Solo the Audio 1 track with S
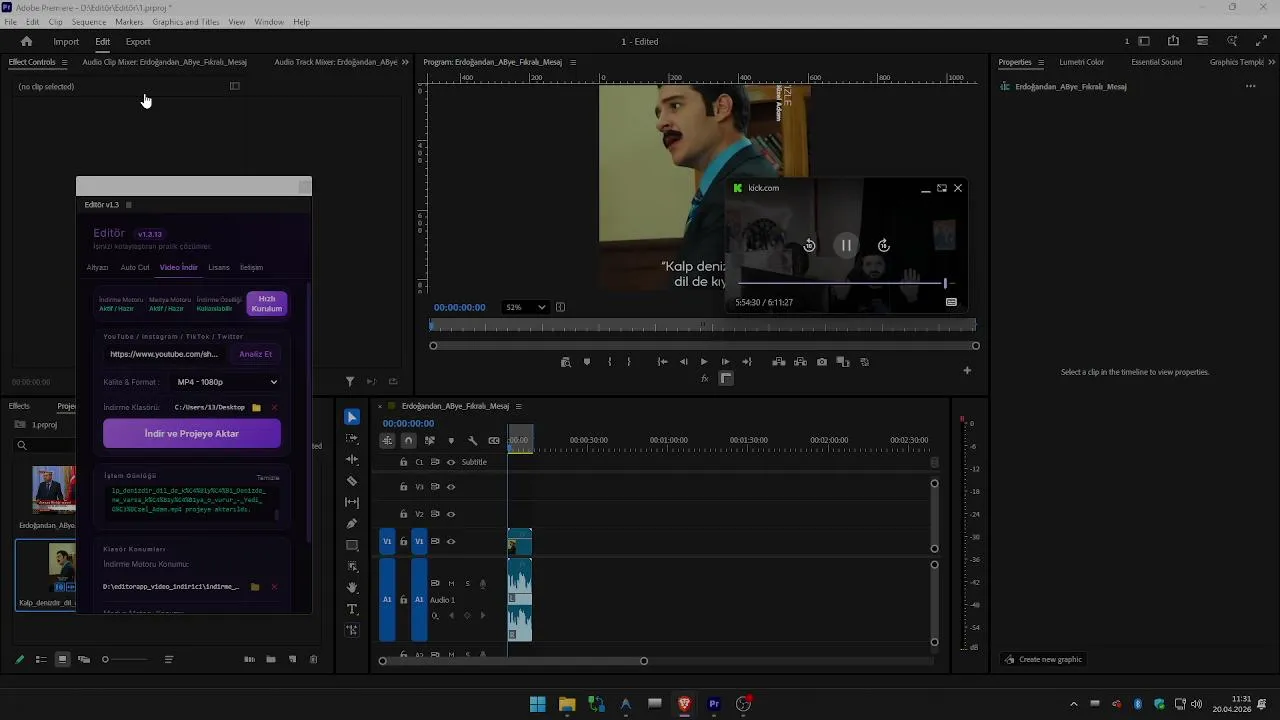This screenshot has width=1280, height=720. coord(467,583)
